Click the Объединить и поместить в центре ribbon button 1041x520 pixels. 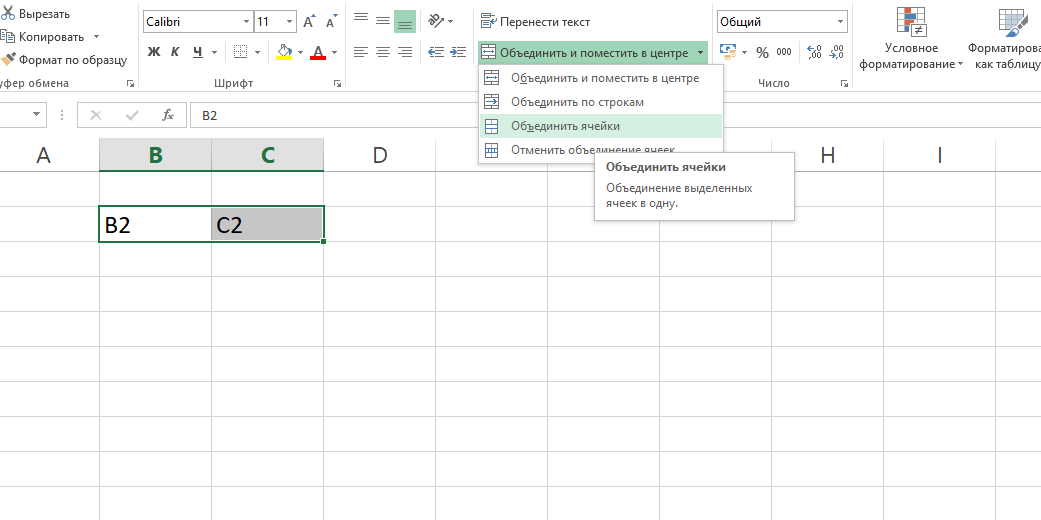coord(584,52)
